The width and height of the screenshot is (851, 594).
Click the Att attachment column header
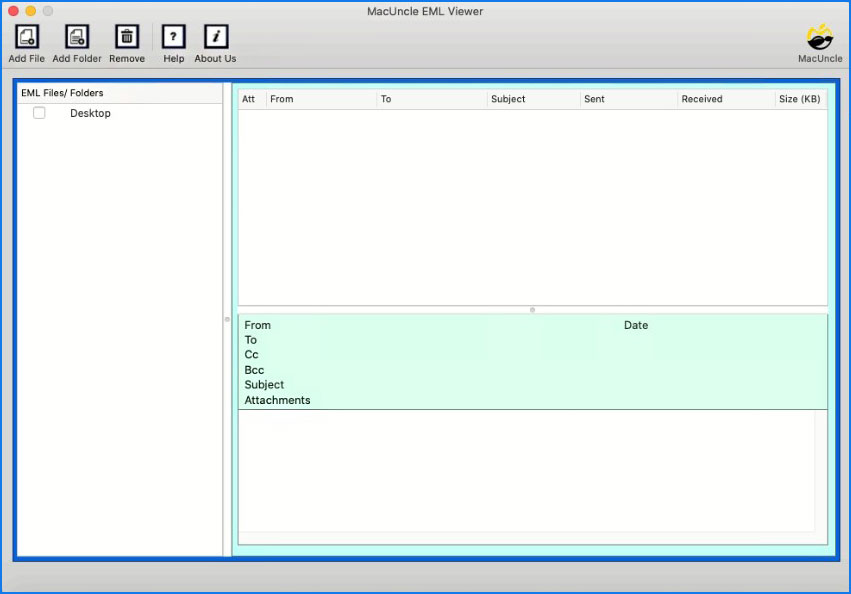point(249,99)
